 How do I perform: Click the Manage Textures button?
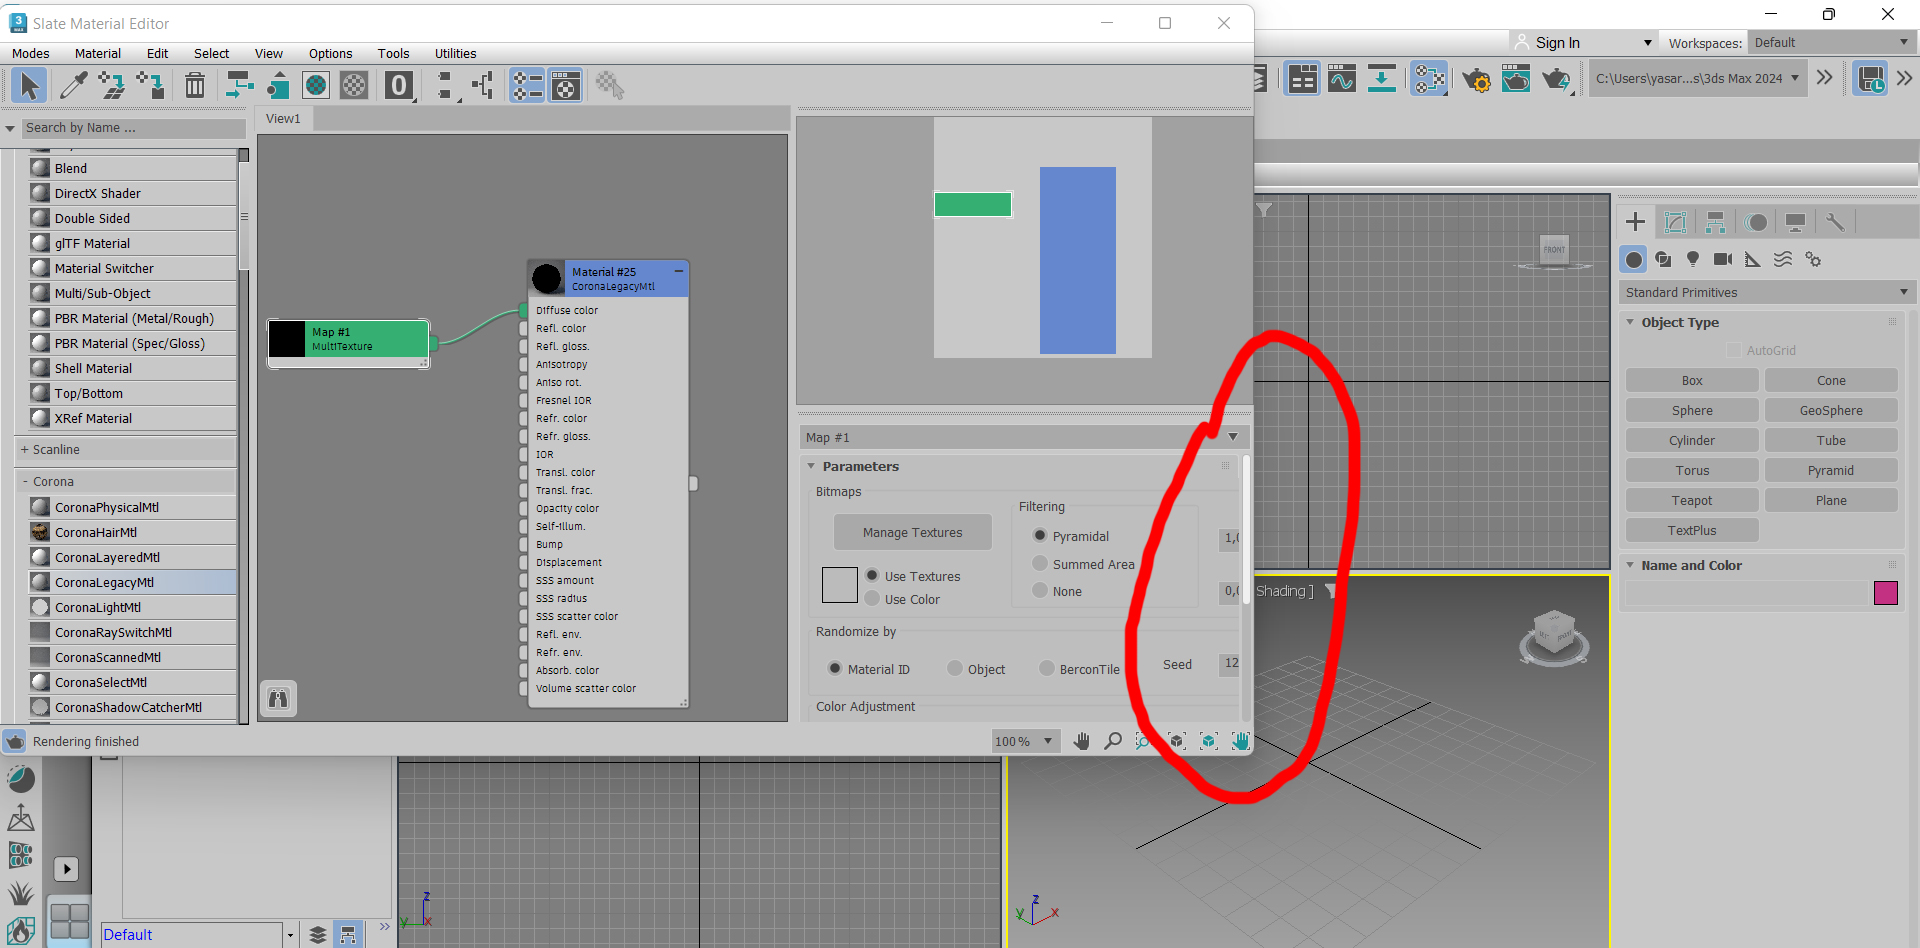pos(912,531)
